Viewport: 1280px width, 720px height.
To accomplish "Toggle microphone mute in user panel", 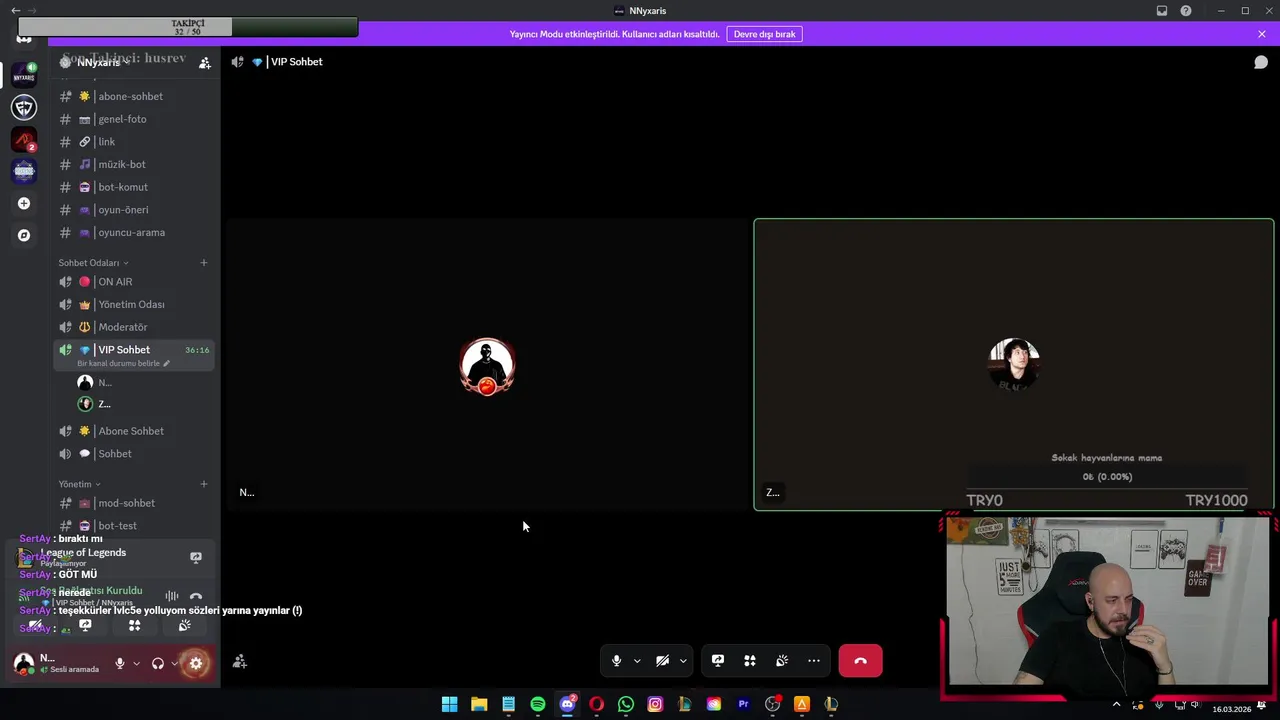I will click(120, 663).
